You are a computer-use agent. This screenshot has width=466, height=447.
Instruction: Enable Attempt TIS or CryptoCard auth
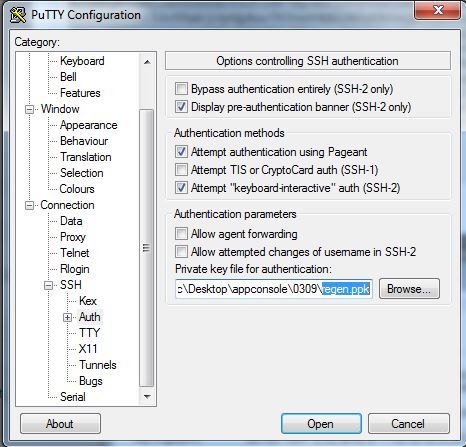click(x=181, y=170)
